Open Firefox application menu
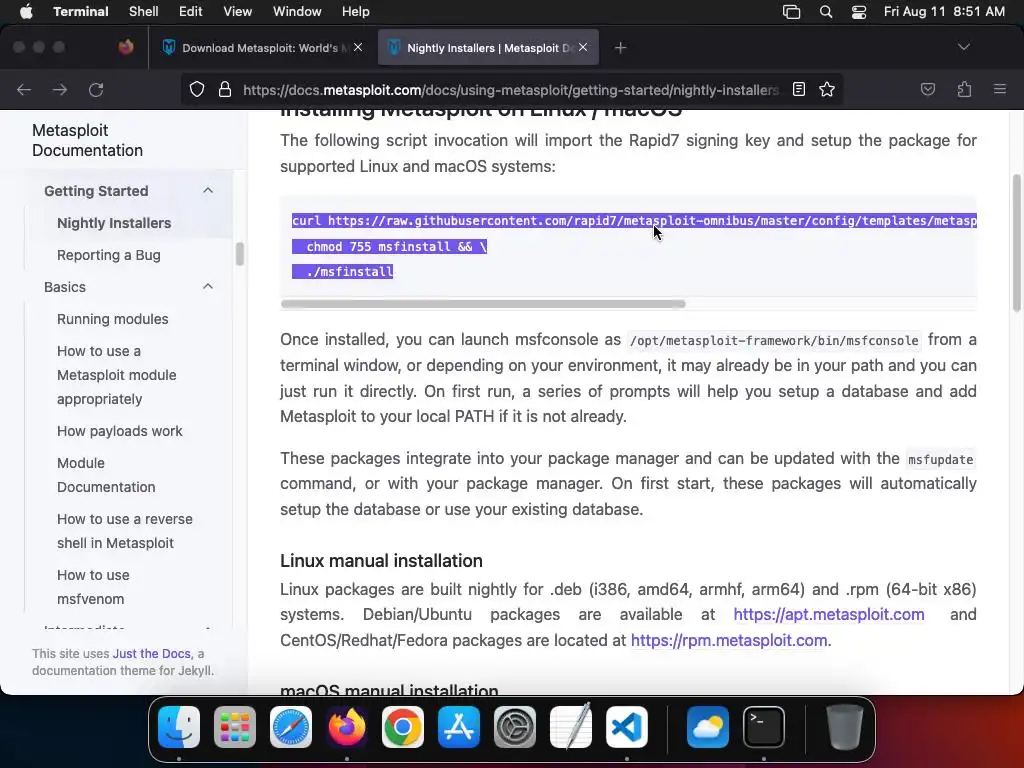Viewport: 1024px width, 768px height. pyautogui.click(x=1000, y=89)
